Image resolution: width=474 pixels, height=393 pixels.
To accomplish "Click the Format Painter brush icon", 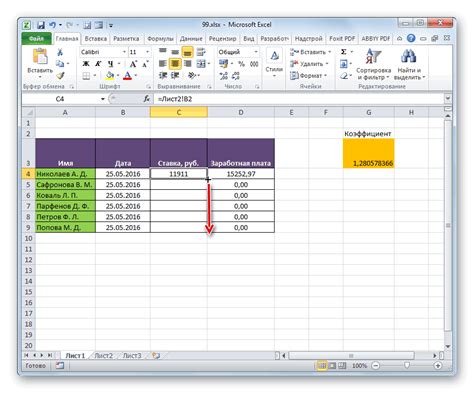I will click(60, 76).
